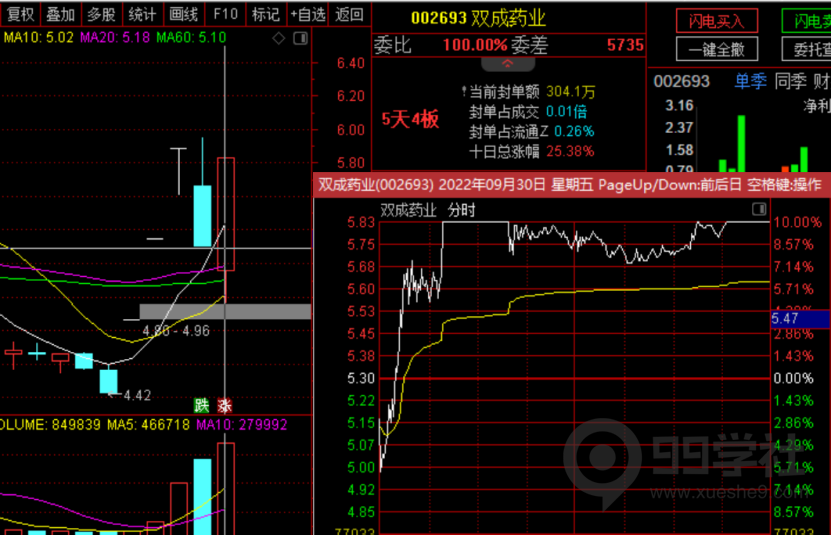The image size is (831, 535).
Task: Open the 复权 toolbar option
Action: (20, 14)
